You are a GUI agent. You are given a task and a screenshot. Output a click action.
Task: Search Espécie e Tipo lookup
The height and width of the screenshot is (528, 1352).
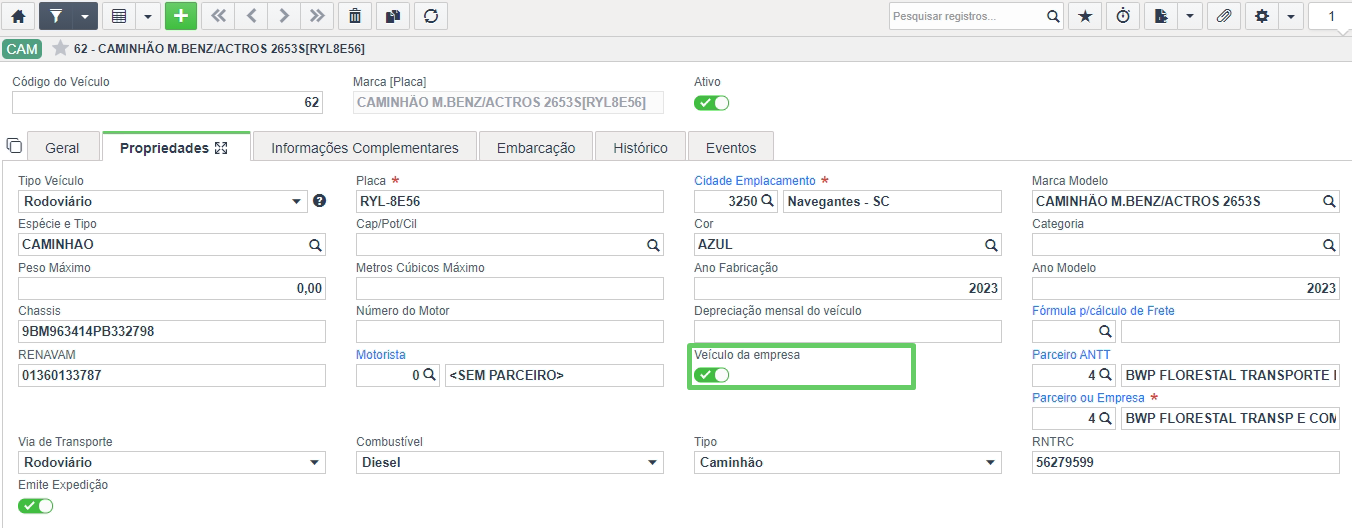pyautogui.click(x=314, y=244)
